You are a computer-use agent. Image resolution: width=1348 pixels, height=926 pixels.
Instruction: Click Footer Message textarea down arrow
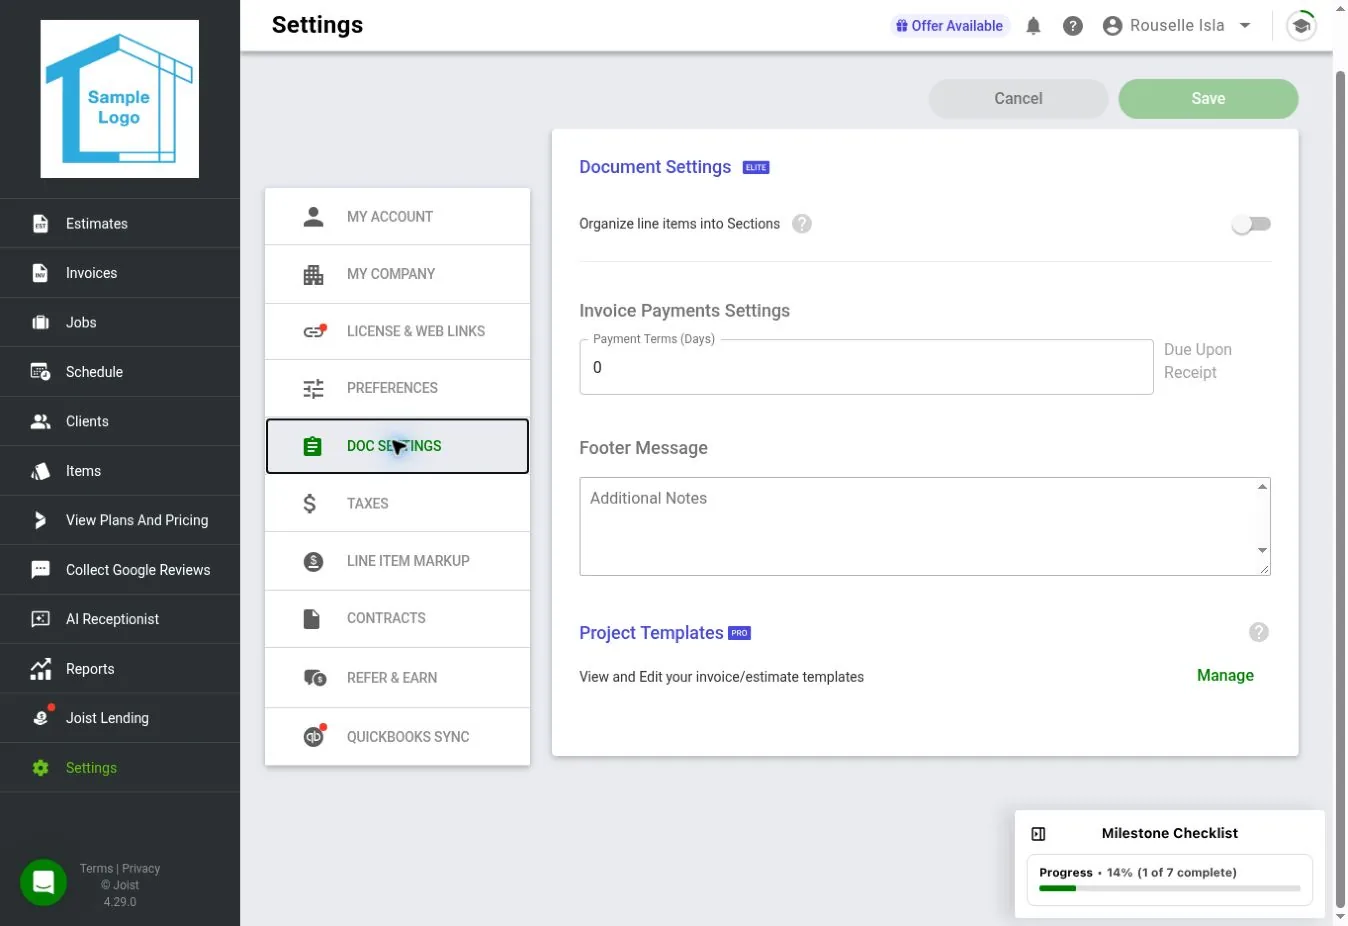point(1262,550)
